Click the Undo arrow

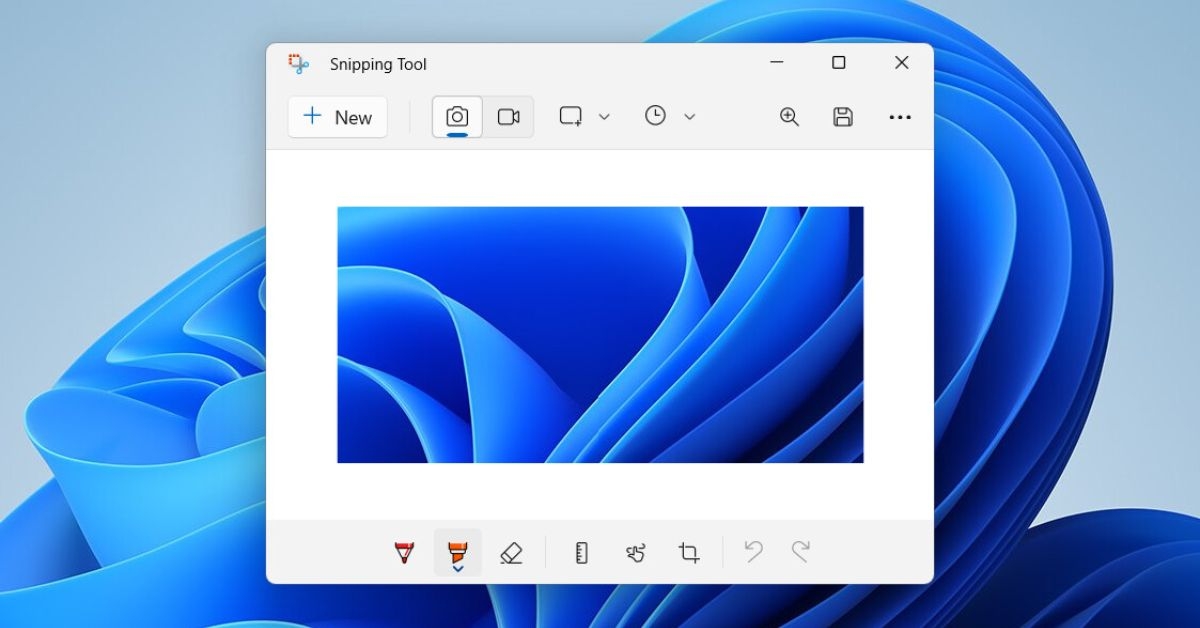coord(753,551)
